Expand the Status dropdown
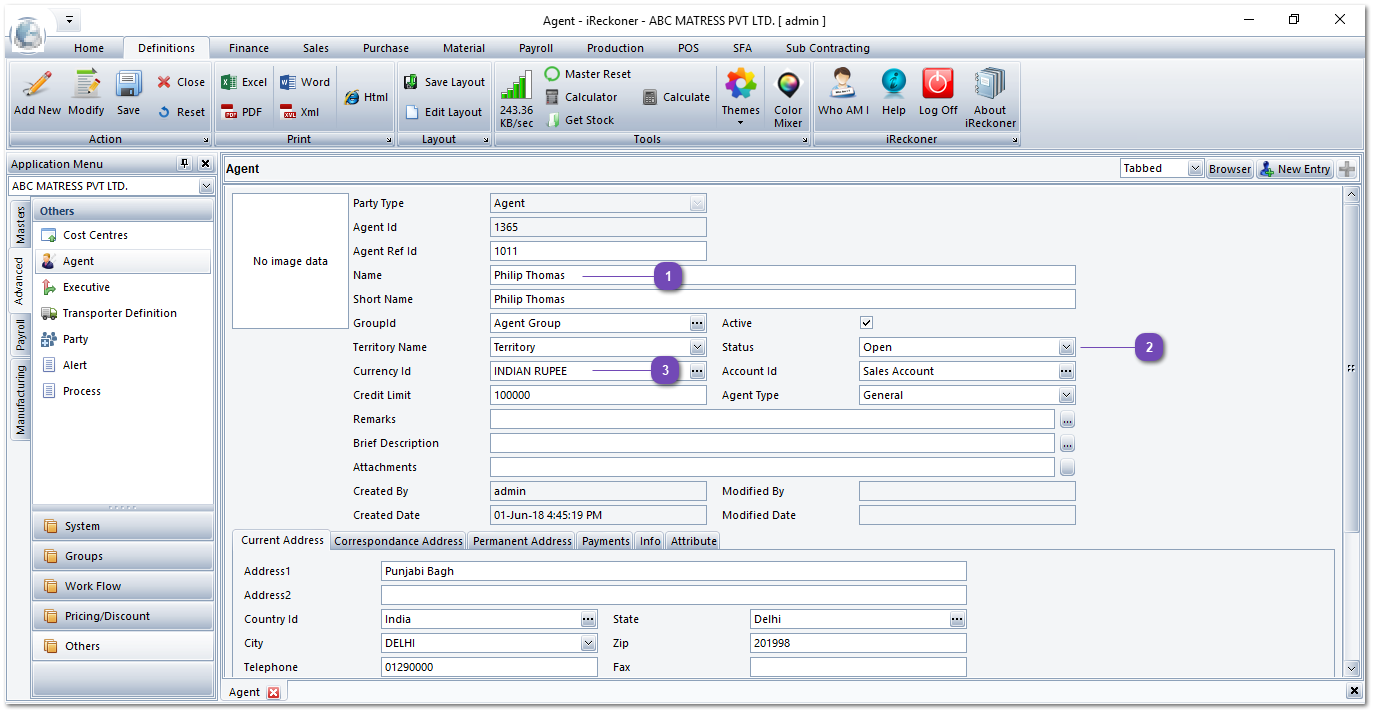This screenshot has width=1374, height=713. click(x=1067, y=347)
